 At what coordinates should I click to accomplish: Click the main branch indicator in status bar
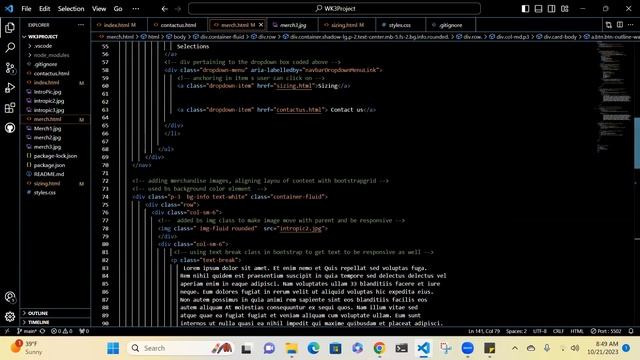[x=27, y=331]
